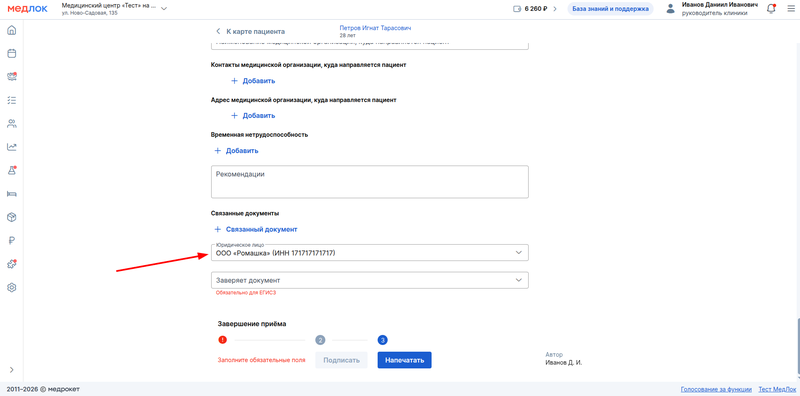Click step 3 indicator in Завершение приёма
The height and width of the screenshot is (396, 800).
(383, 340)
